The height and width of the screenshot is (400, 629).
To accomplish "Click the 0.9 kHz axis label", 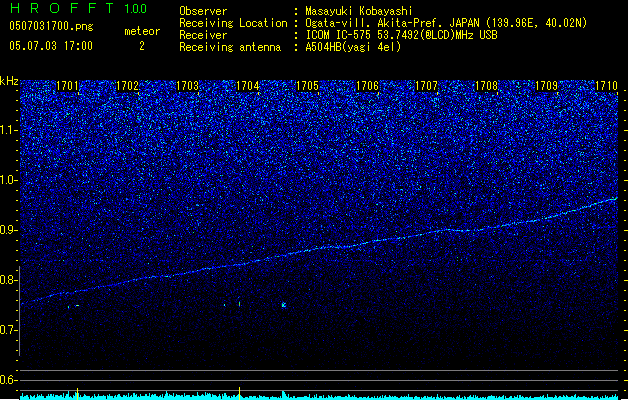I will click(9, 230).
